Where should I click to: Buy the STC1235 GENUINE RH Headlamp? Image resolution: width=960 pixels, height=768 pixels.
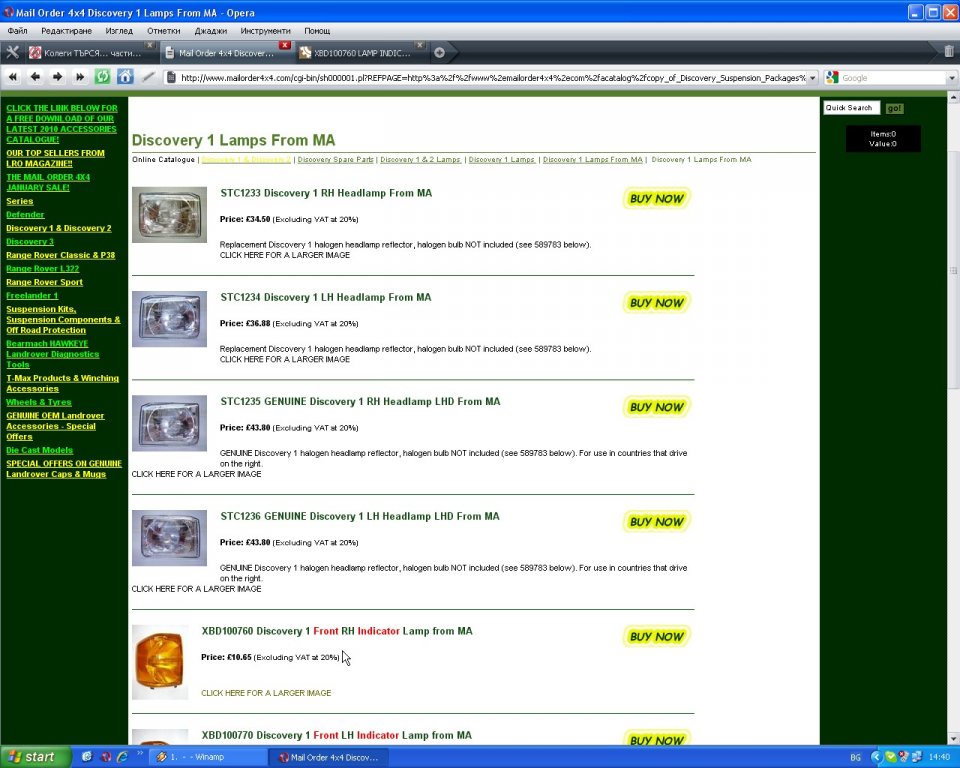click(x=656, y=407)
